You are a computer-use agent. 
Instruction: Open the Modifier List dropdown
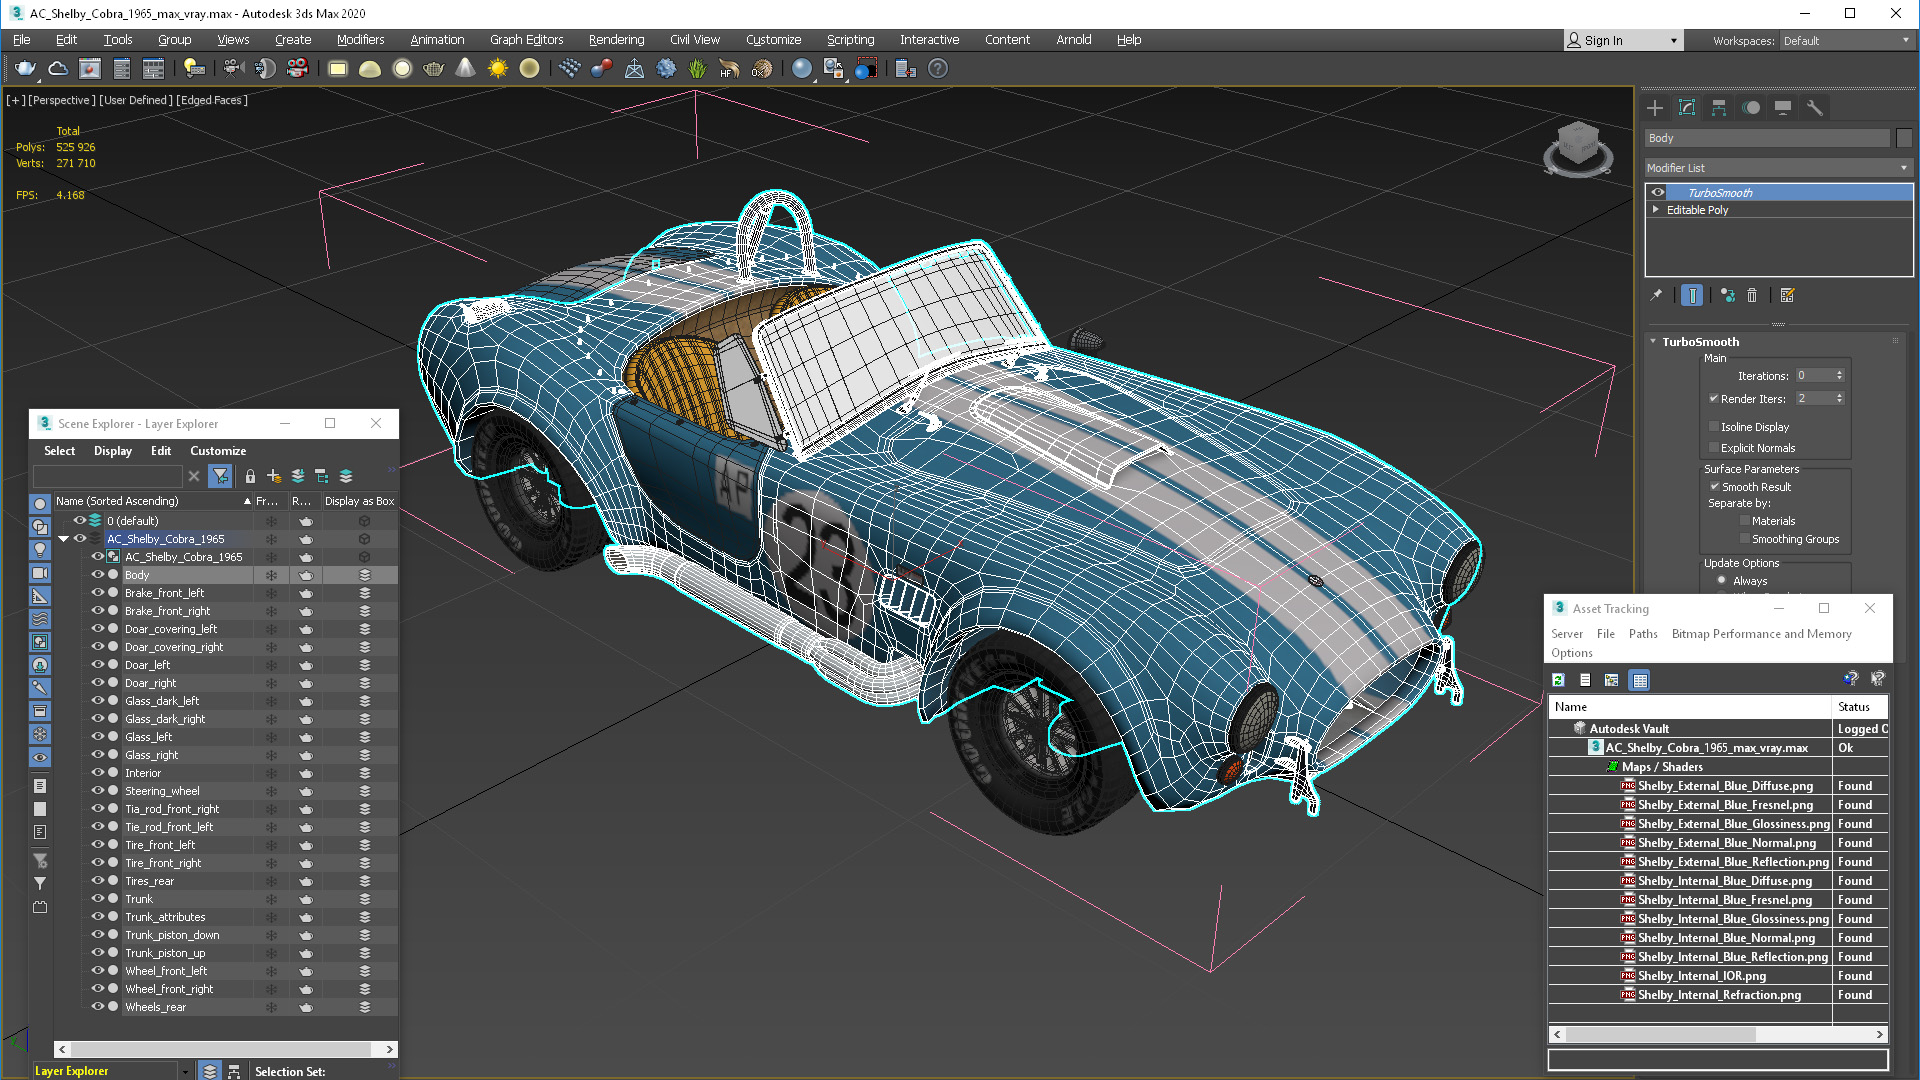(x=1778, y=168)
